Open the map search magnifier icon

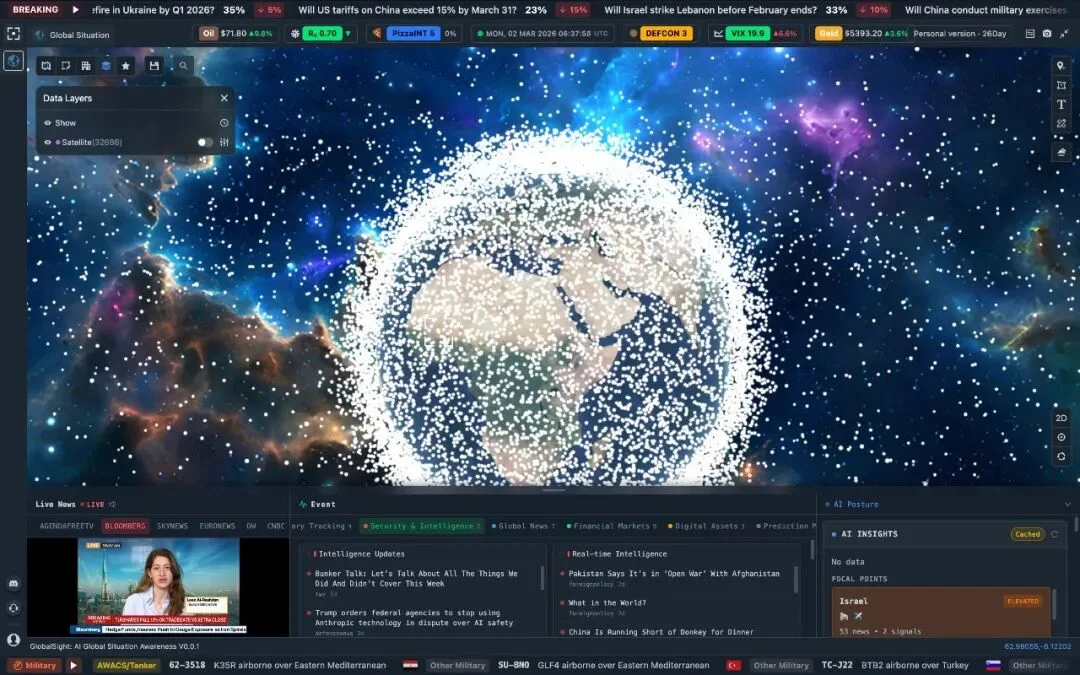click(x=183, y=66)
